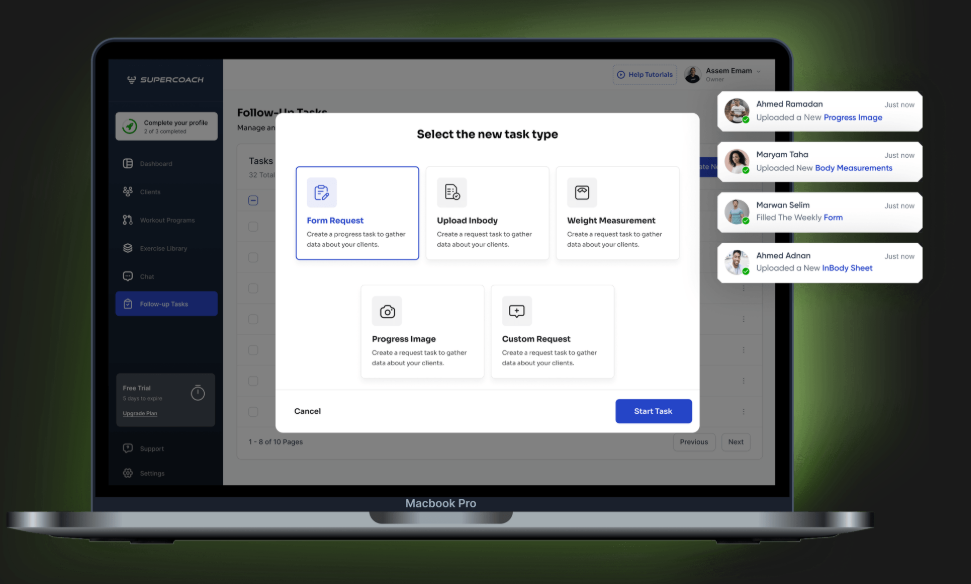Screen dimensions: 971x584
Task: Click Marwan Selim's avatar
Action: click(x=737, y=212)
